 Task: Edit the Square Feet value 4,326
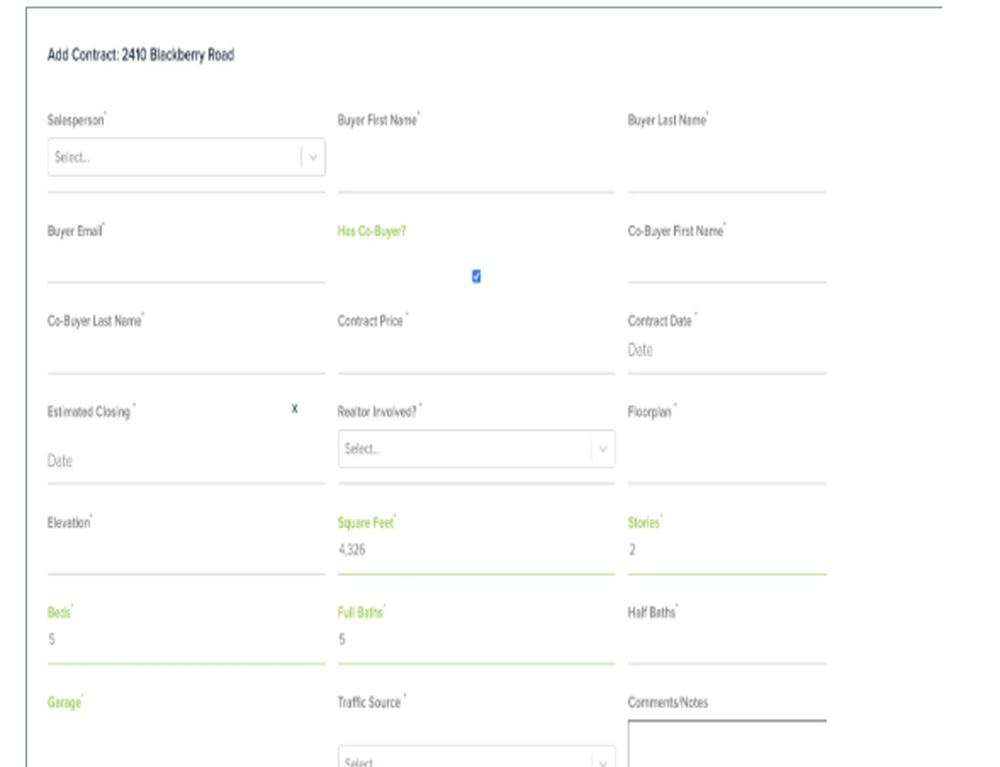point(476,550)
